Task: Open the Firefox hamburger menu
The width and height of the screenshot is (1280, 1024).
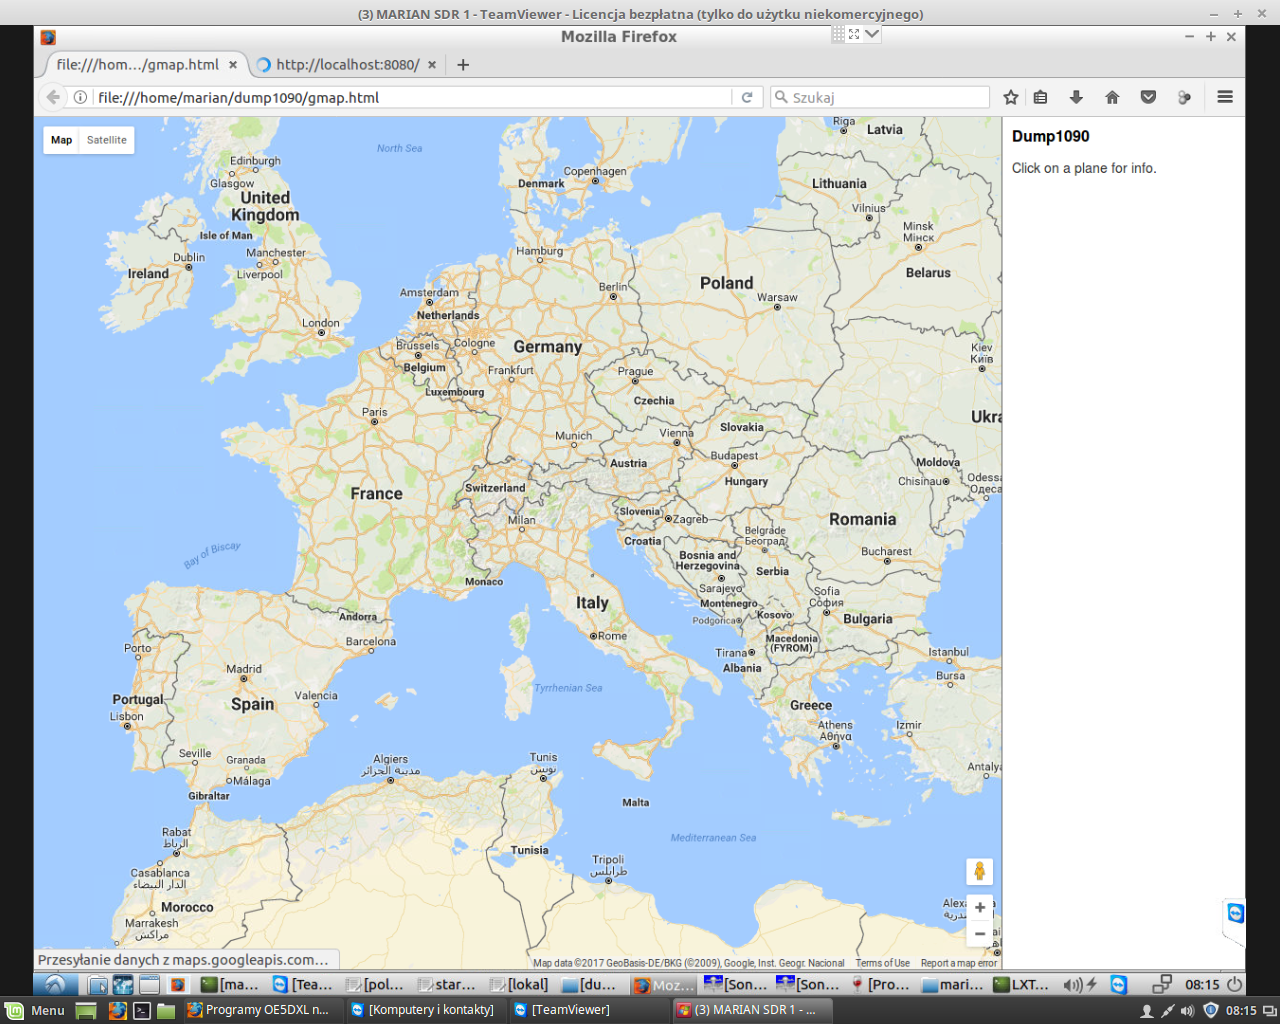Action: pos(1225,97)
